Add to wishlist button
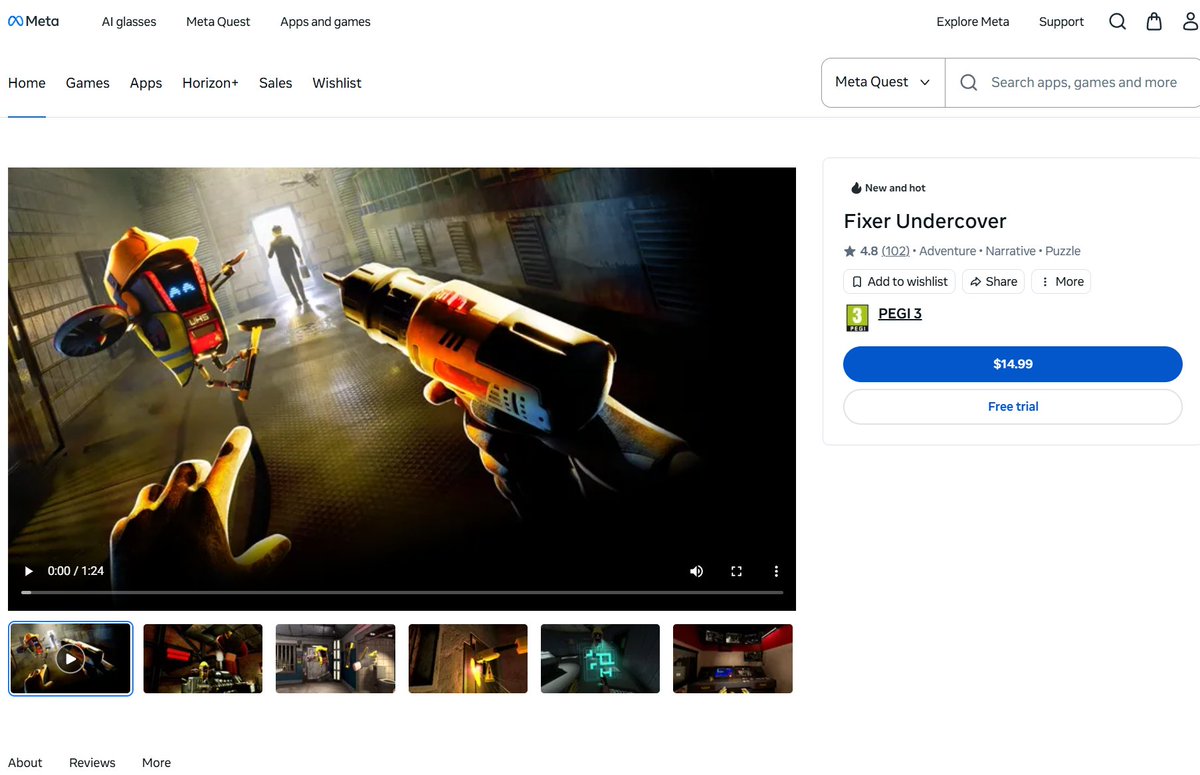 899,282
